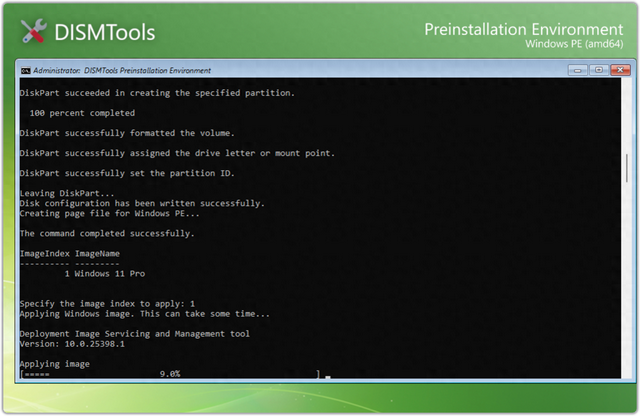Click the 'DISMTools' header title

105,32
